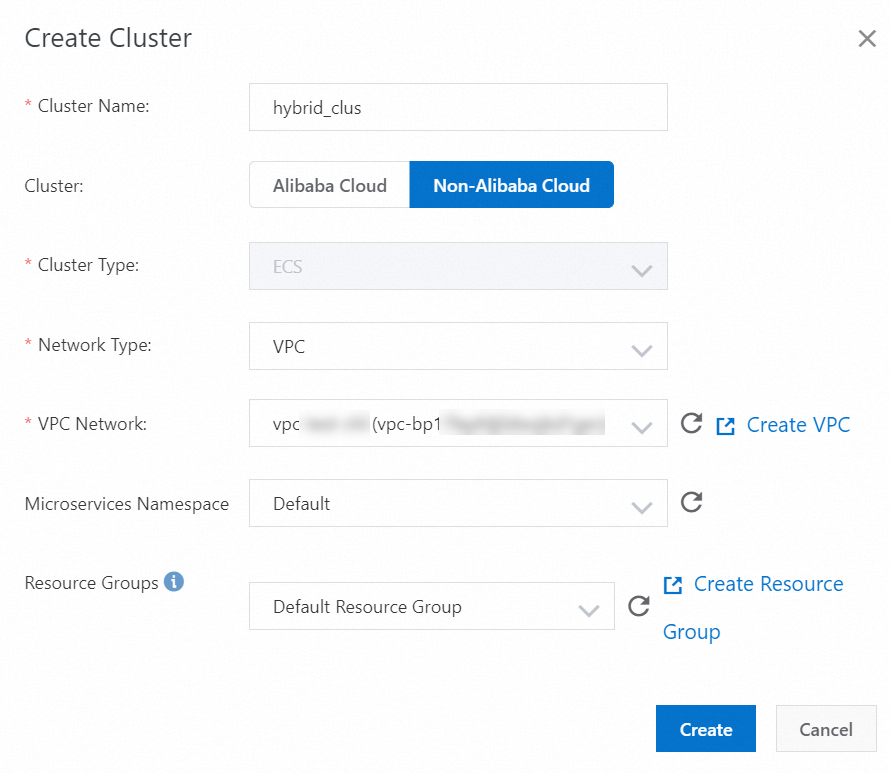Click the external-link icon beside Create VPC
The image size is (889, 773).
(x=725, y=424)
